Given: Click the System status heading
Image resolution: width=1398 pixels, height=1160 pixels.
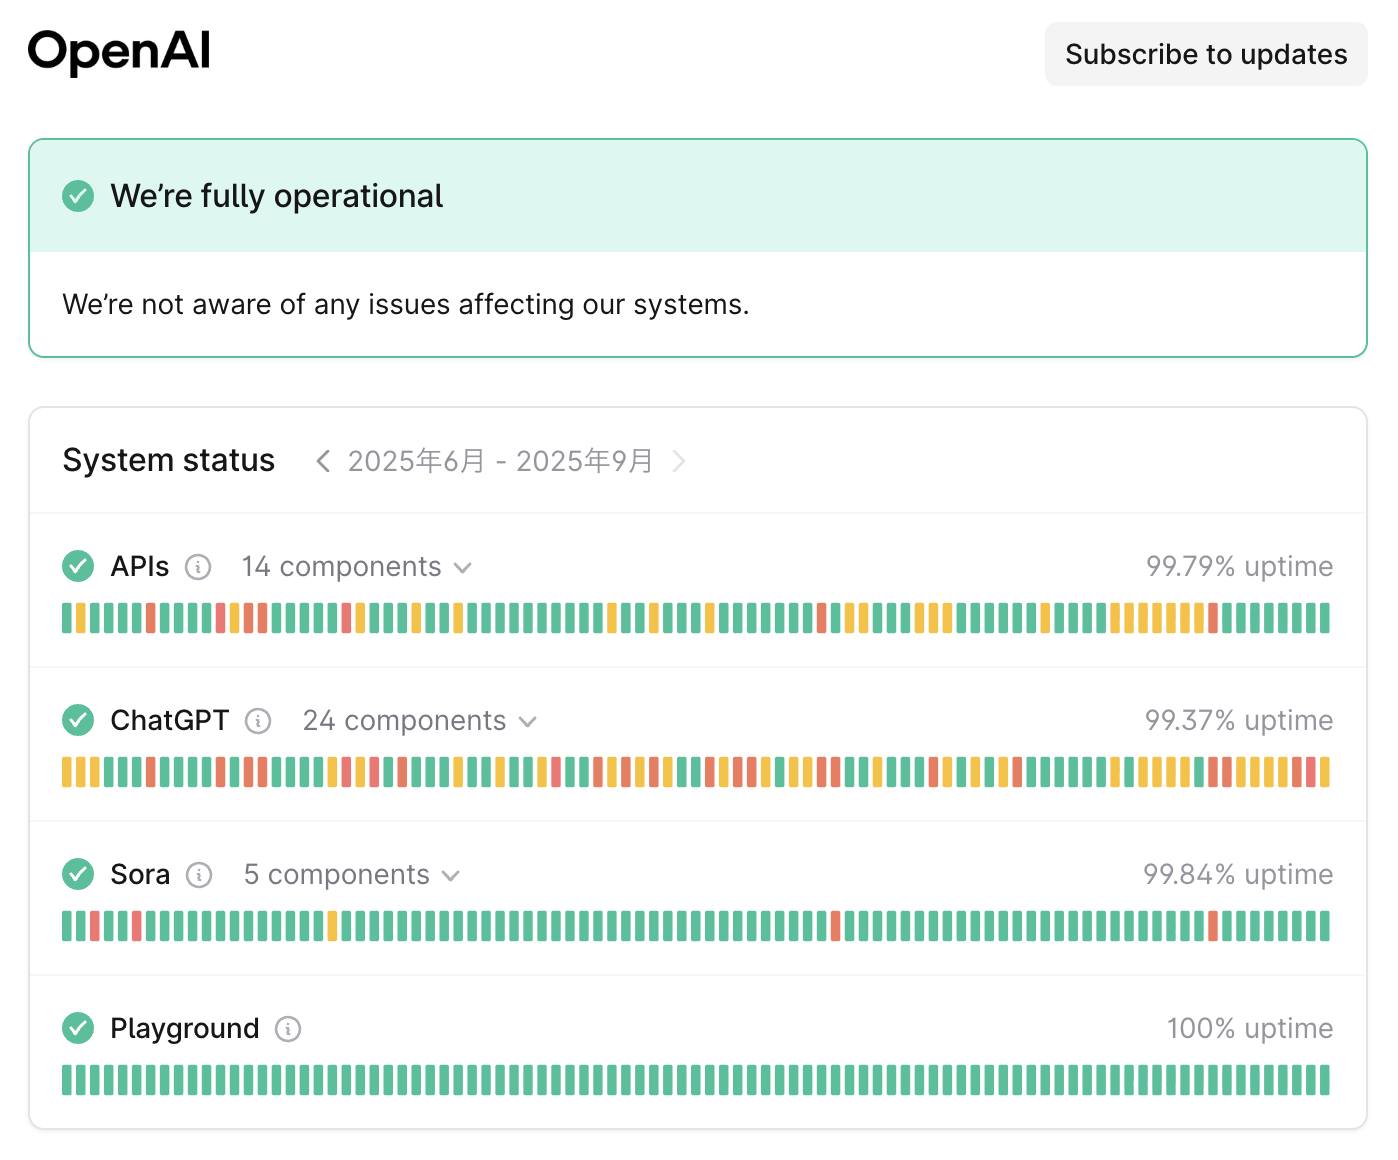Looking at the screenshot, I should [x=168, y=460].
